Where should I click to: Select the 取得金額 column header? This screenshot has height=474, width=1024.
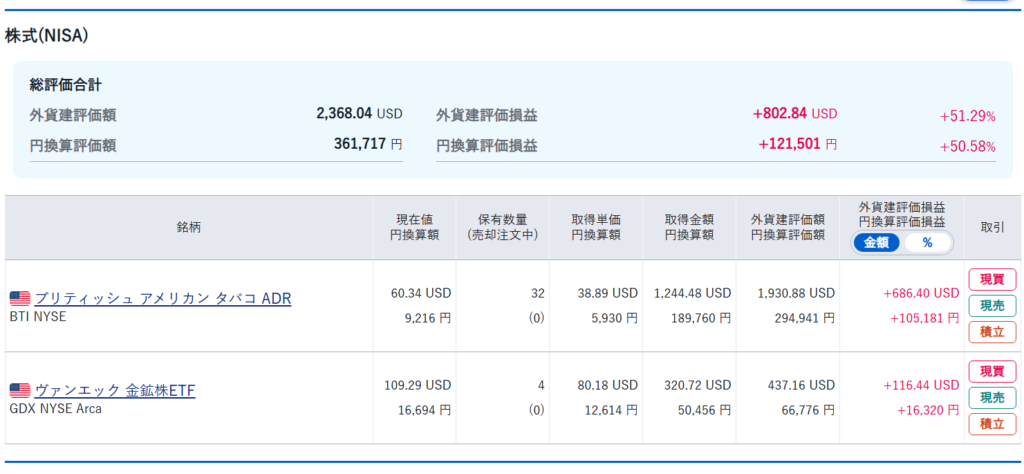pos(689,227)
